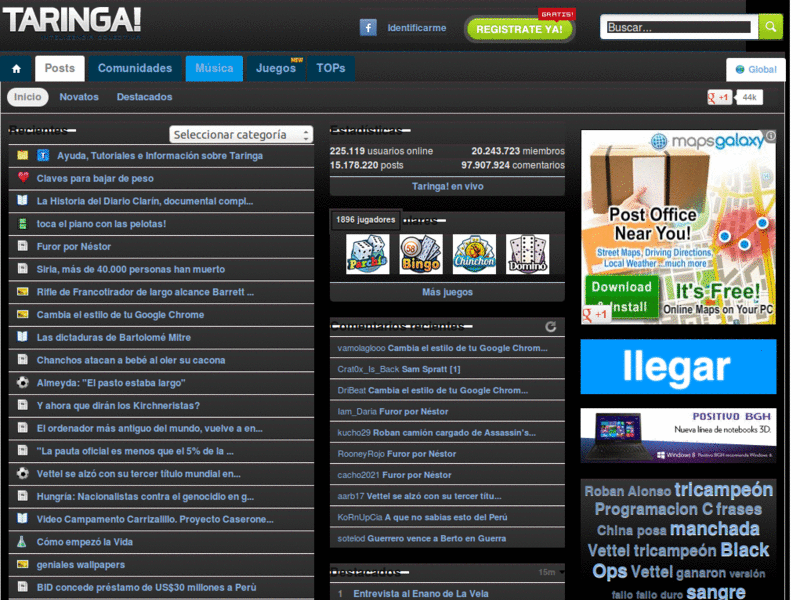Open Entrevista al Enano de La Vela post

pos(421,593)
